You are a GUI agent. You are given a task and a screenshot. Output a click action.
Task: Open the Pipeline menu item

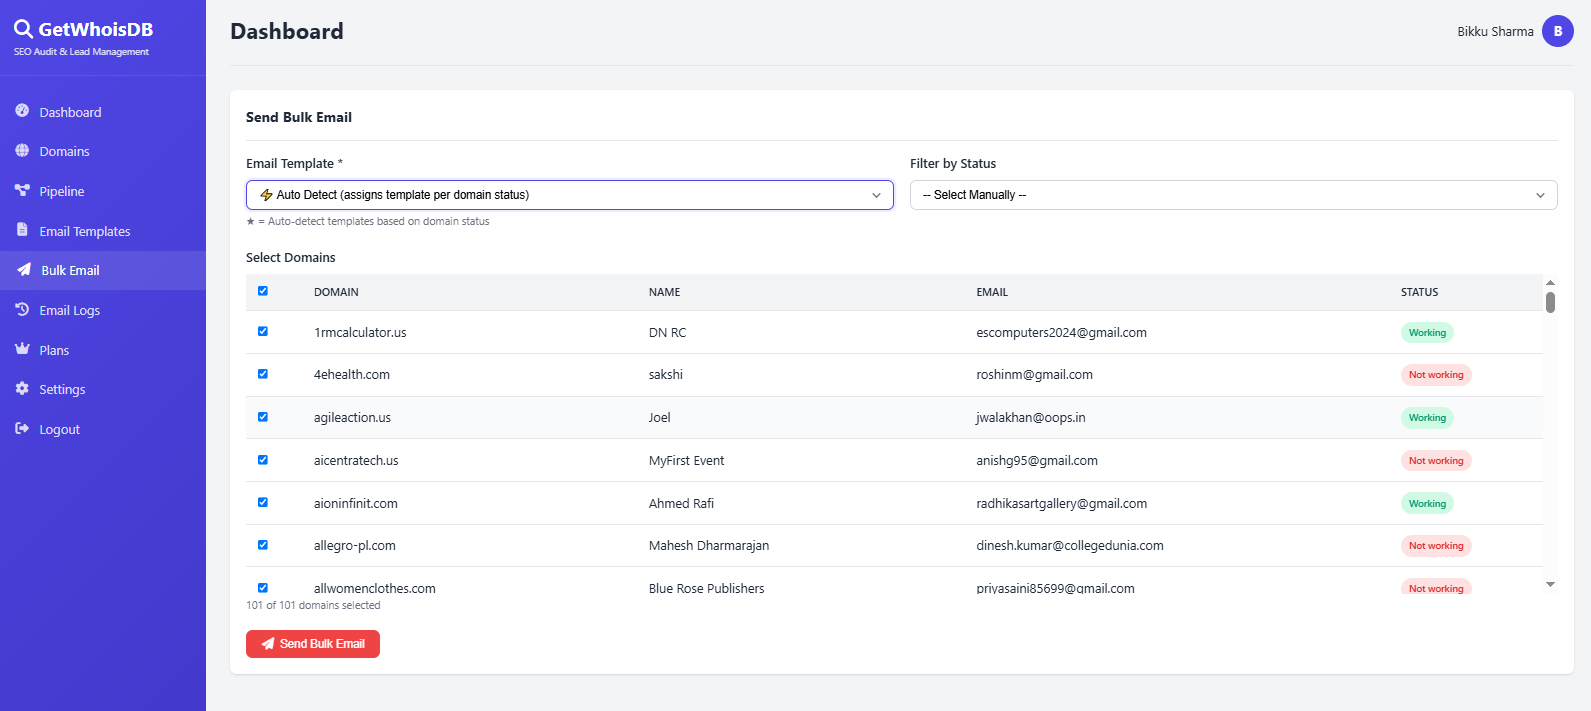pos(103,191)
